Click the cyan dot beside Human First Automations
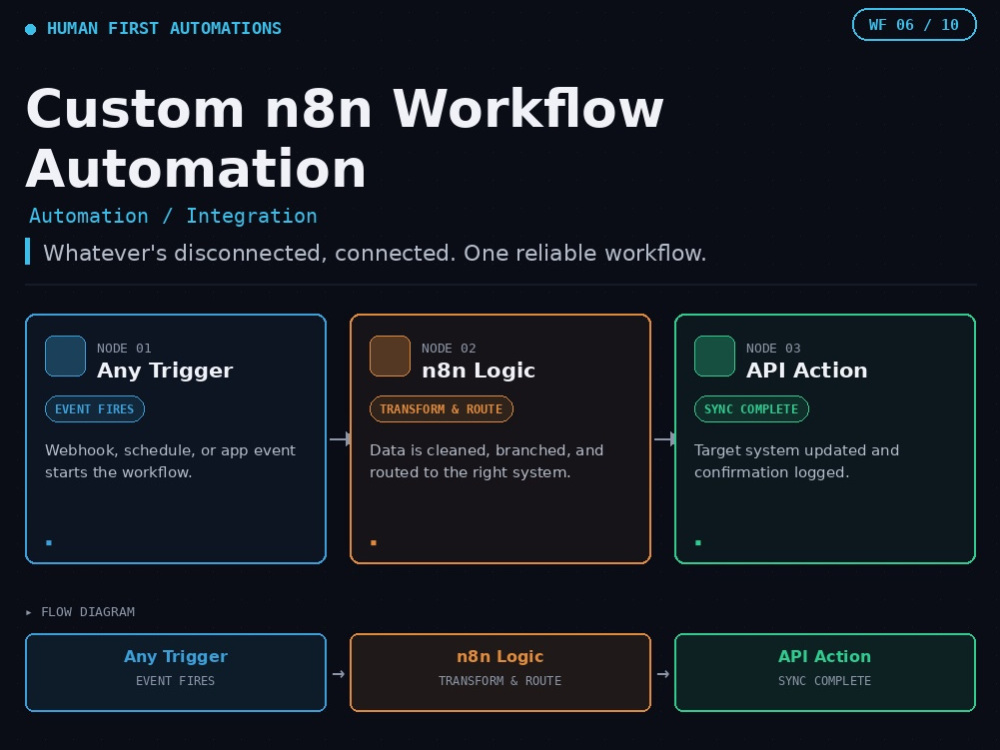This screenshot has height=750, width=1000. [x=30, y=29]
